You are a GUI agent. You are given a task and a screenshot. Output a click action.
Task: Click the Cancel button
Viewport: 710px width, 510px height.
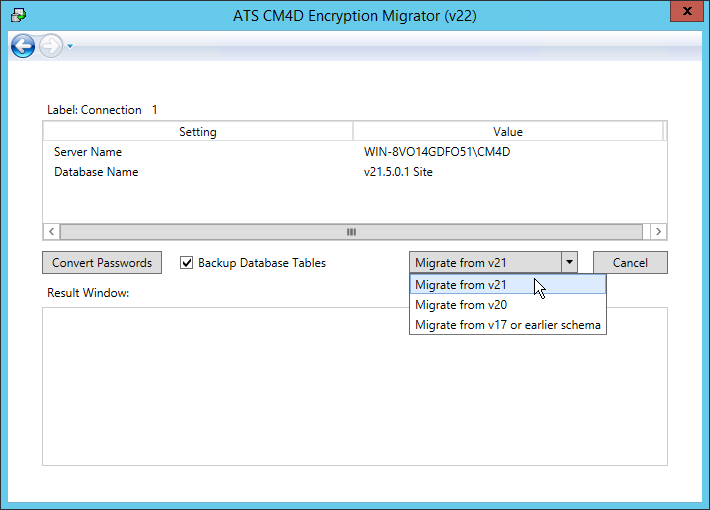(x=630, y=263)
